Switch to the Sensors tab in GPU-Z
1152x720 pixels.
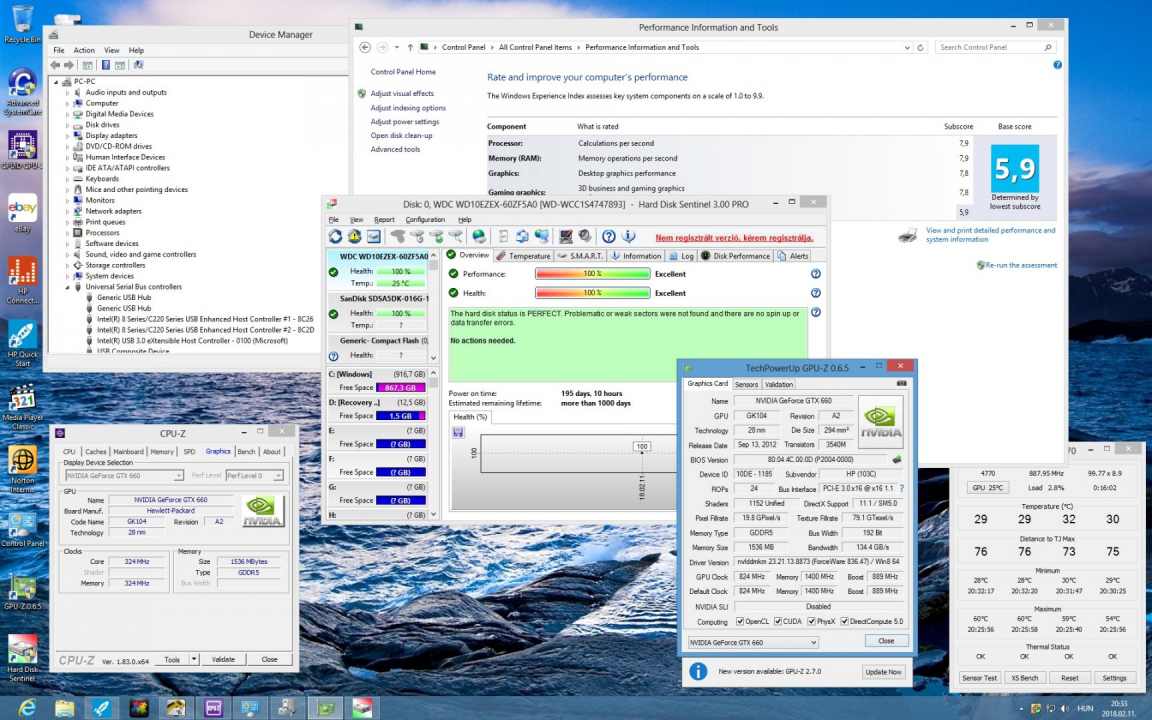tap(746, 384)
